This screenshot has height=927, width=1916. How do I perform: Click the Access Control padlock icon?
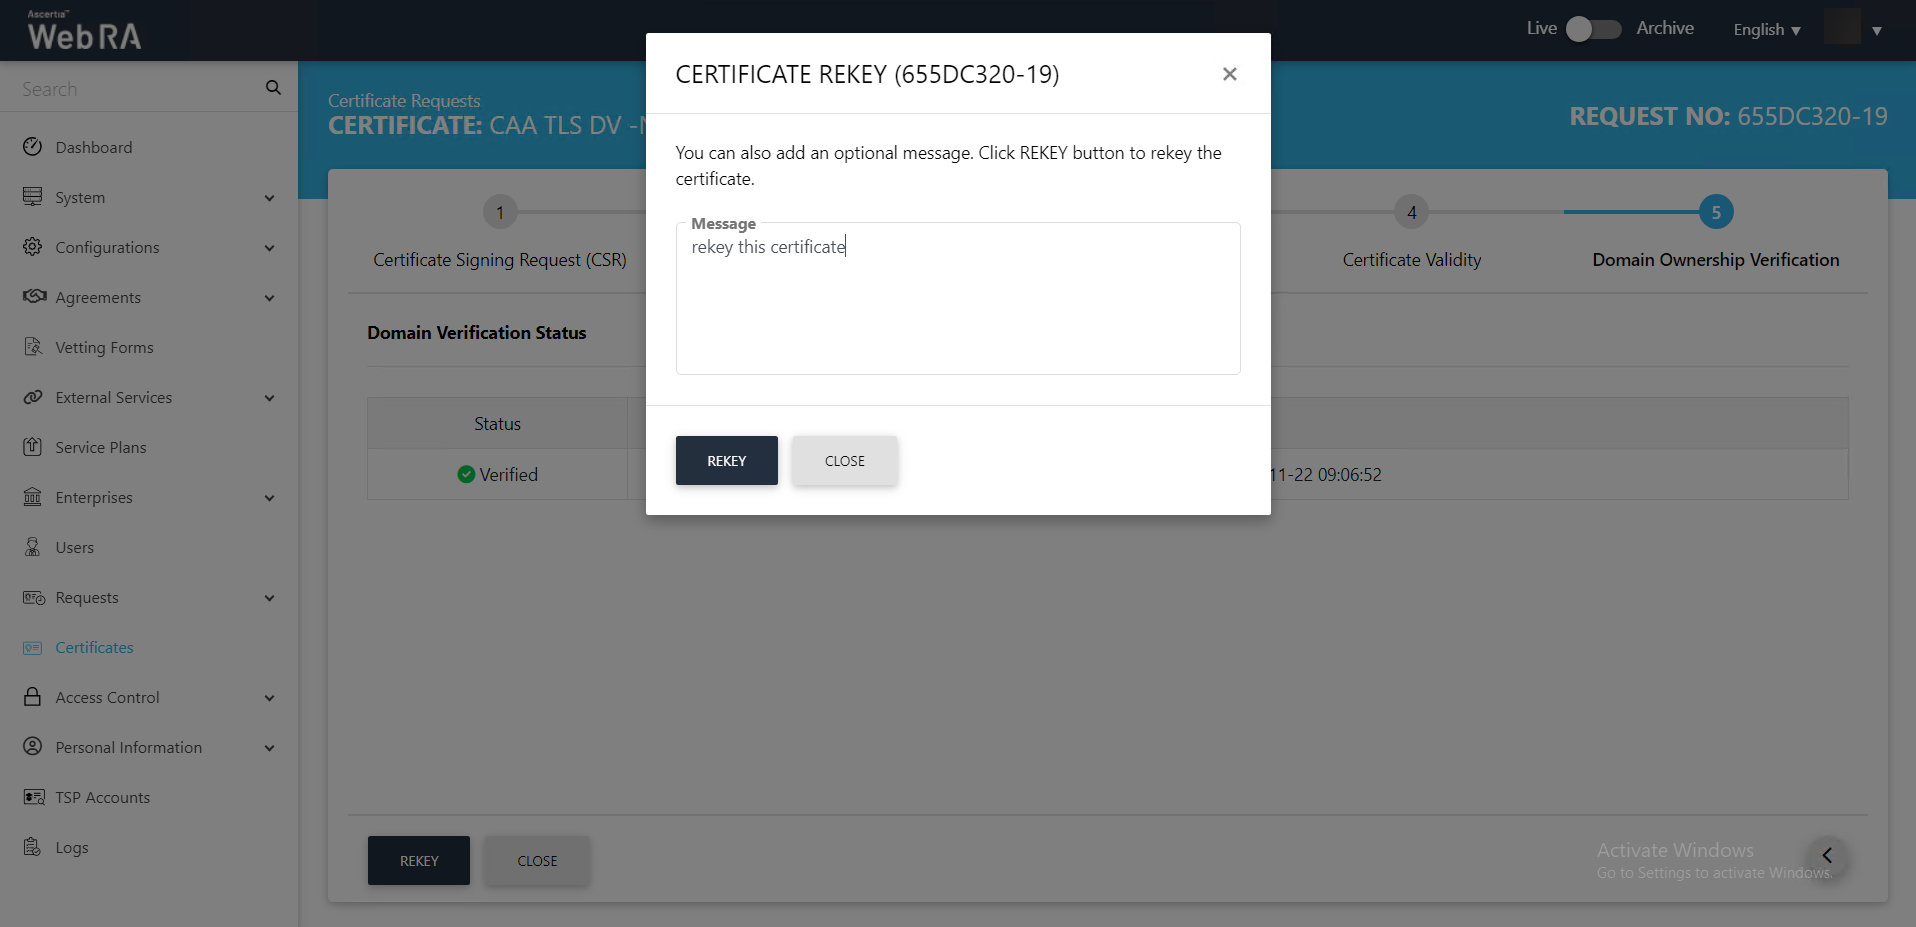(x=33, y=697)
